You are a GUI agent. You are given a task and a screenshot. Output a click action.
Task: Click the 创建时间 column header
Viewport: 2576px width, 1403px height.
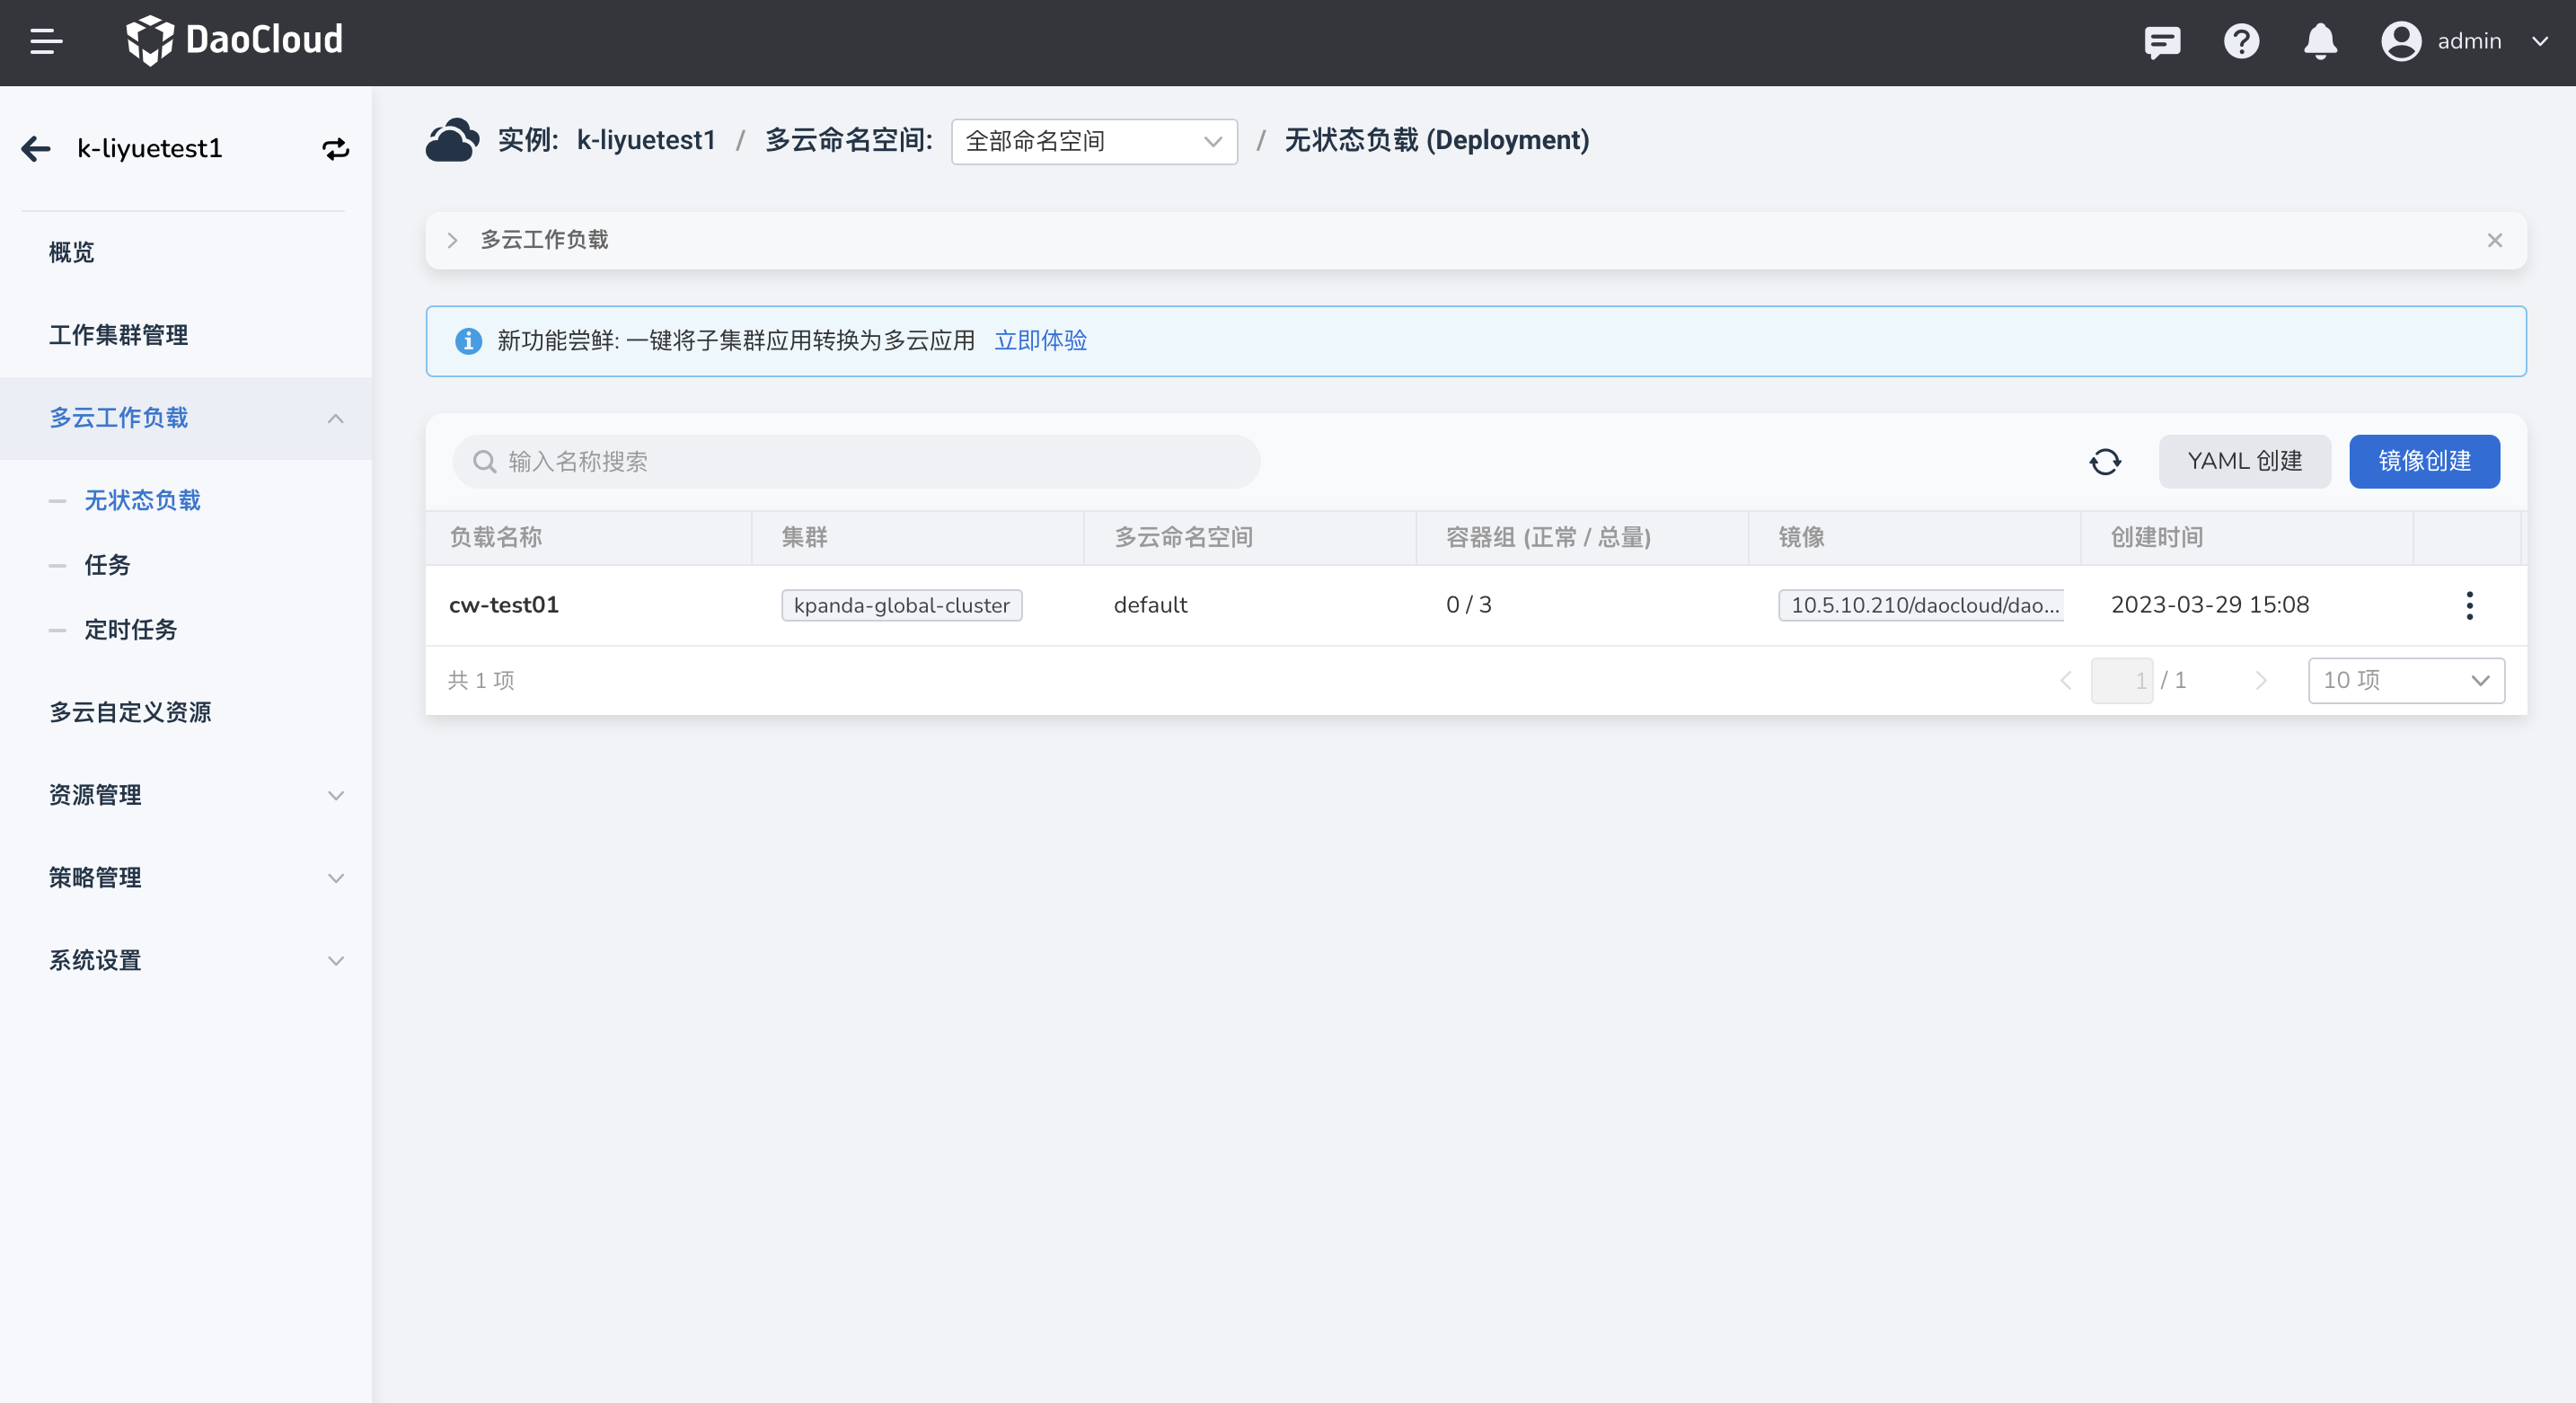click(2156, 537)
